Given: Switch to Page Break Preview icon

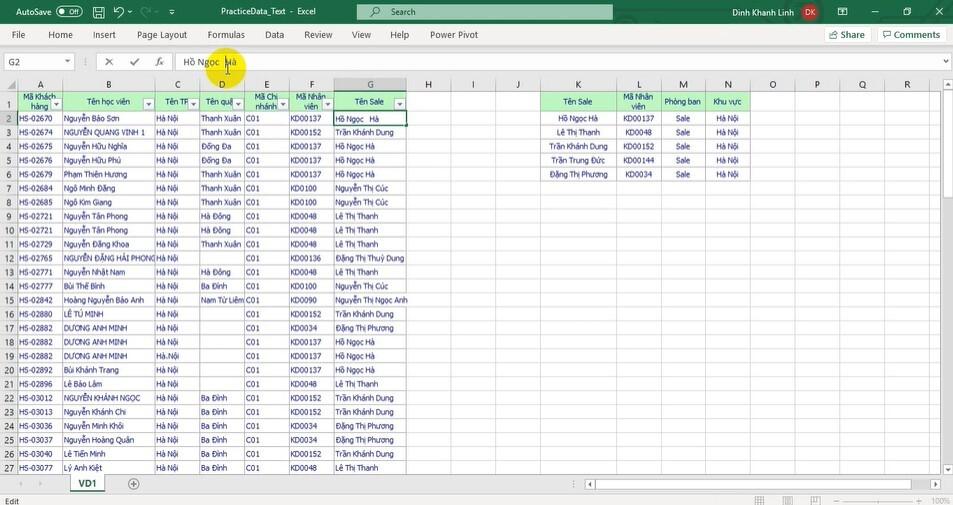Looking at the screenshot, I should click(816, 501).
